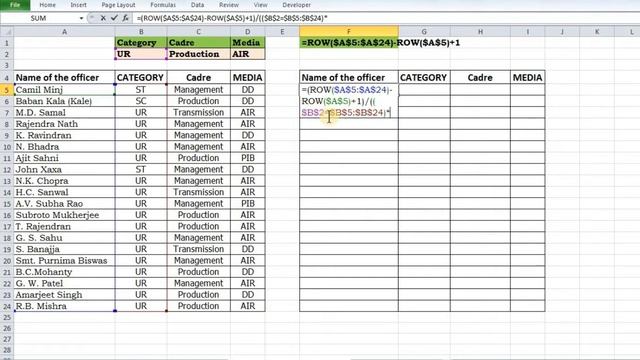Open the Formulas ribbon tab
This screenshot has width=640, height=360.
163,5
